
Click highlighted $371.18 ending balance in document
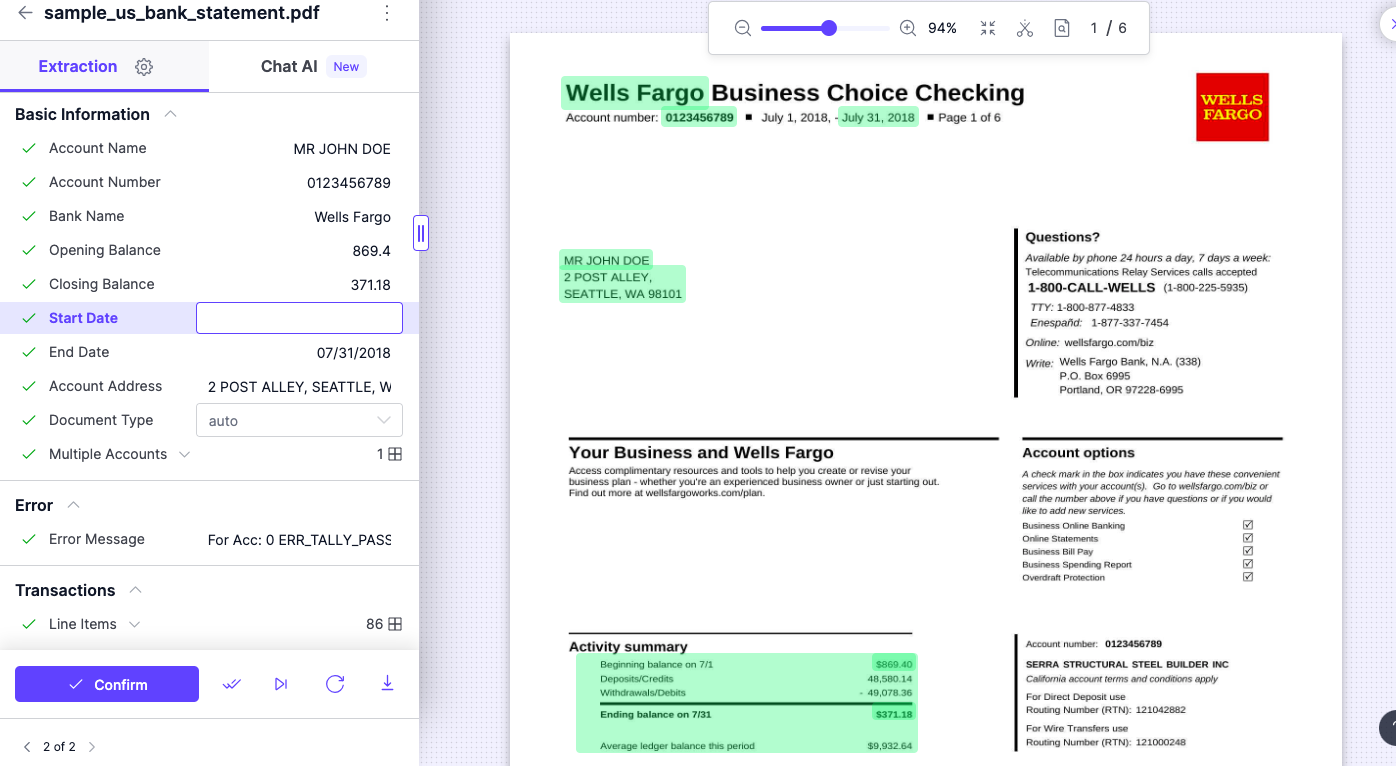[894, 714]
